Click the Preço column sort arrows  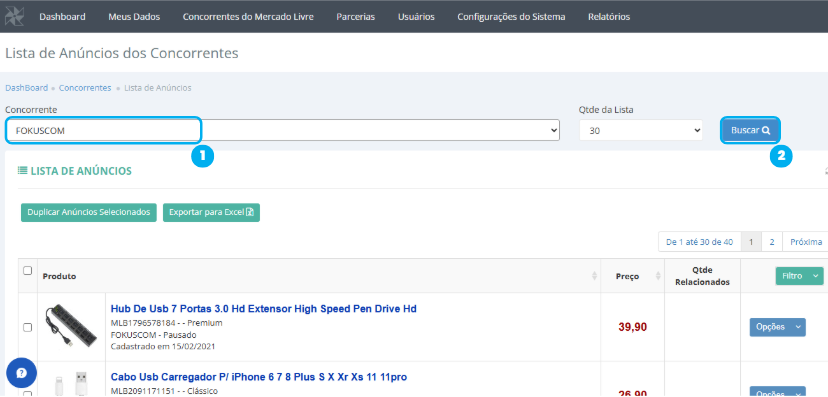tap(658, 276)
